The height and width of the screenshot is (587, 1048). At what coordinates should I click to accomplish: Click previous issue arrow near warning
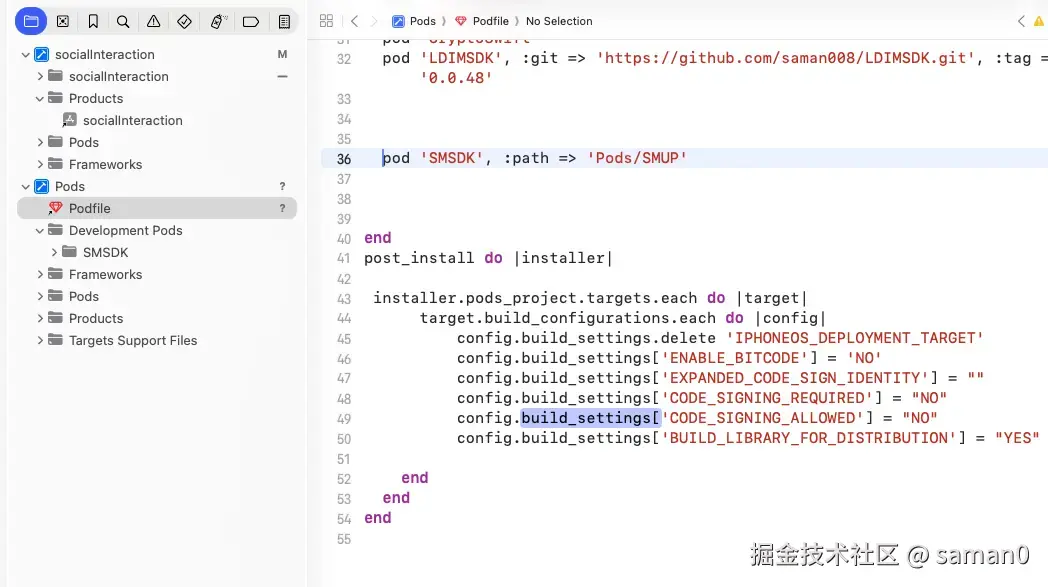tap(1021, 21)
